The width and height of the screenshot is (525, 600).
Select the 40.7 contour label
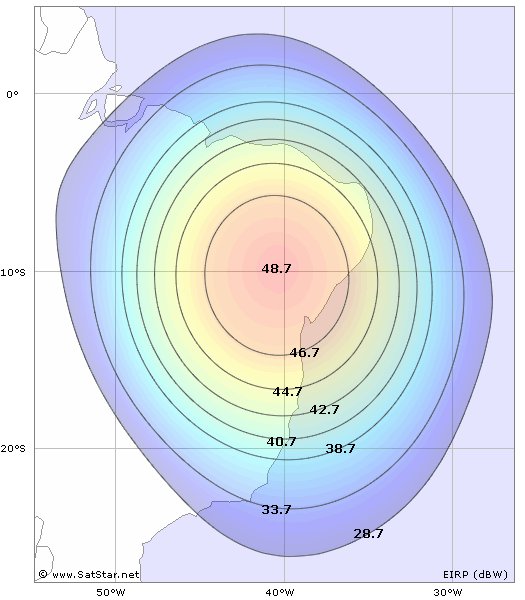[281, 442]
